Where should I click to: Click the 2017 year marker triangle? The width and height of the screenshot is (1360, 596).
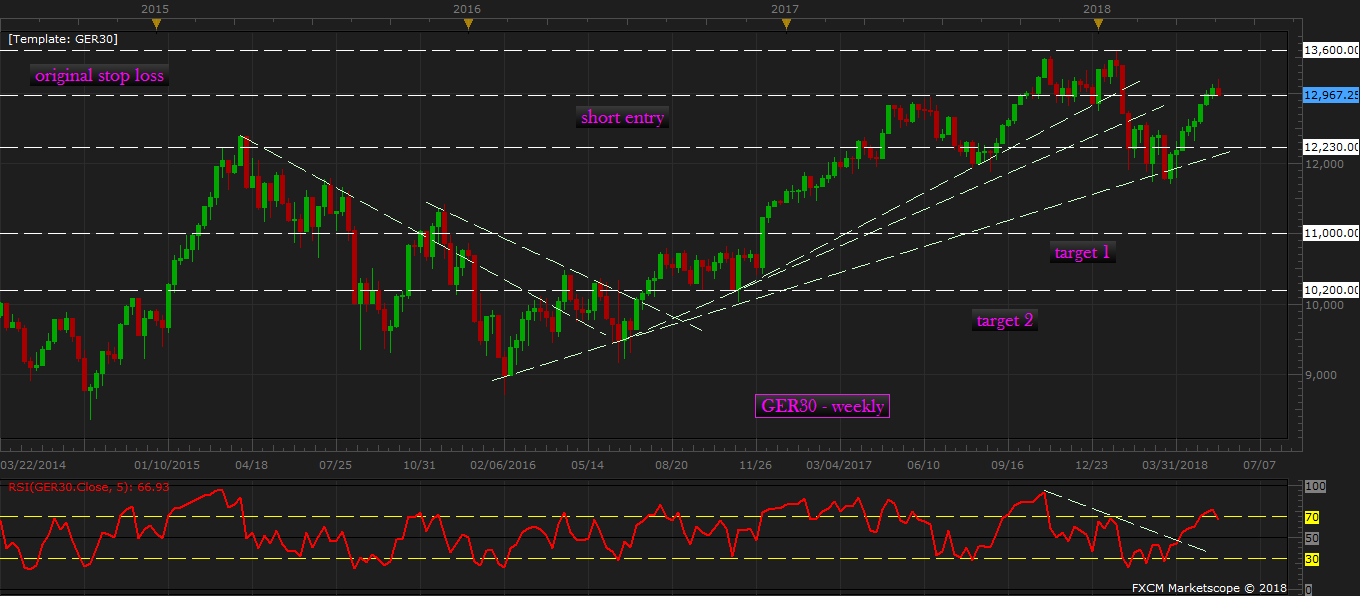[785, 23]
